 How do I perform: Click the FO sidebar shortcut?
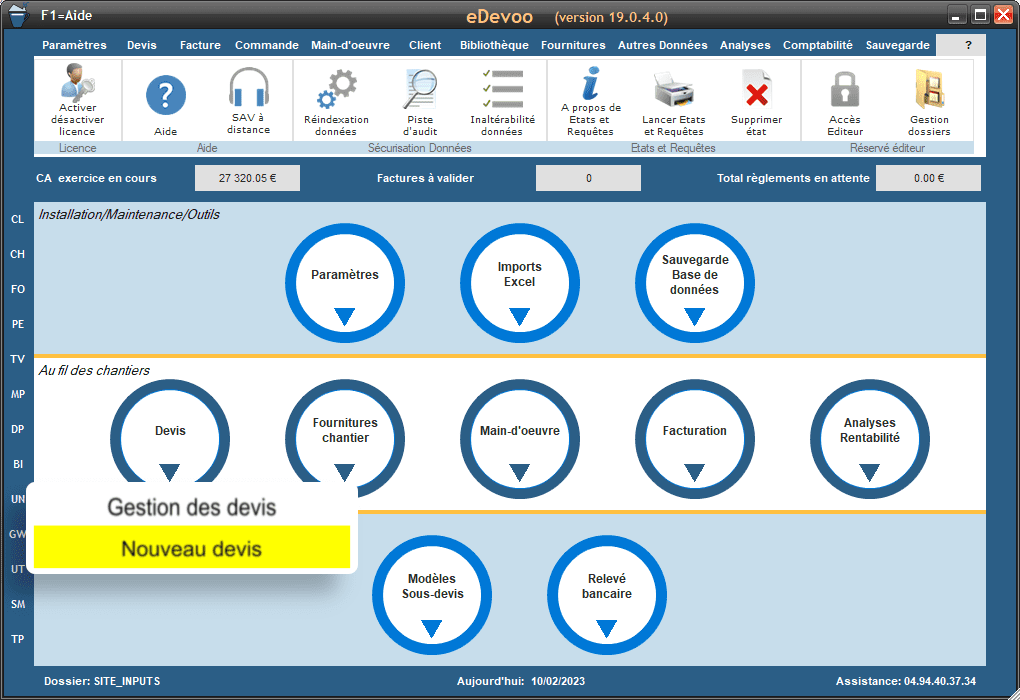tap(18, 289)
